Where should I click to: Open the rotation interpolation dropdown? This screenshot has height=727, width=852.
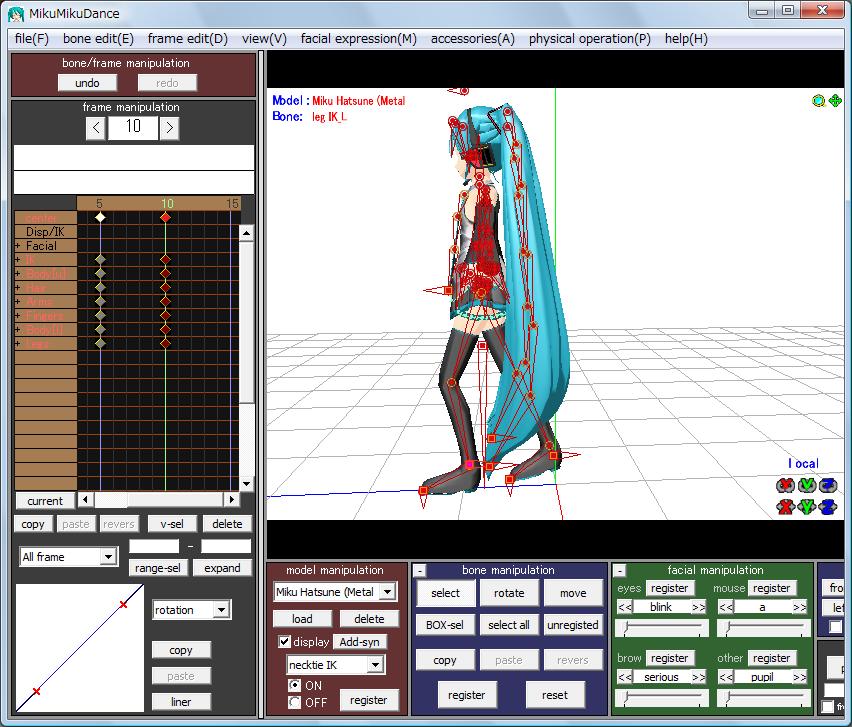[221, 610]
